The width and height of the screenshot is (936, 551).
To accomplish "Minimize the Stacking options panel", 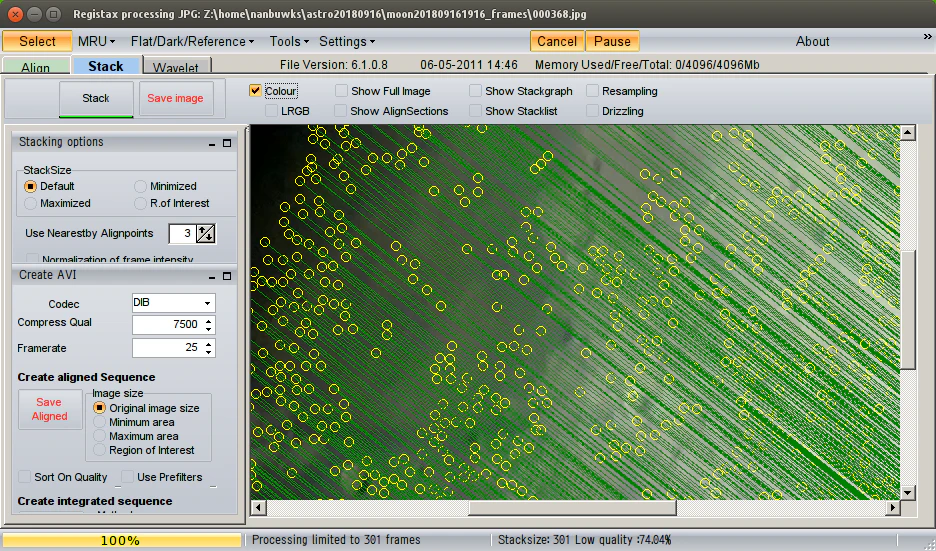I will [212, 143].
